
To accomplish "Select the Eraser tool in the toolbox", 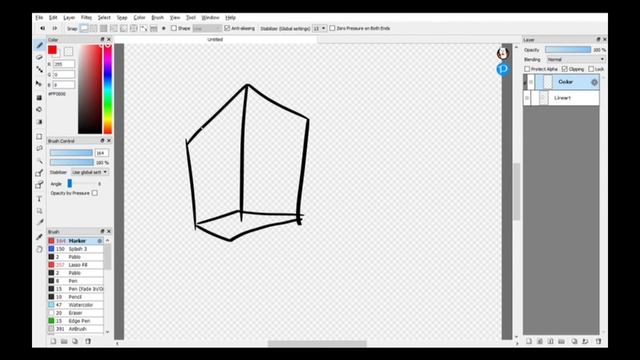I will (40, 57).
